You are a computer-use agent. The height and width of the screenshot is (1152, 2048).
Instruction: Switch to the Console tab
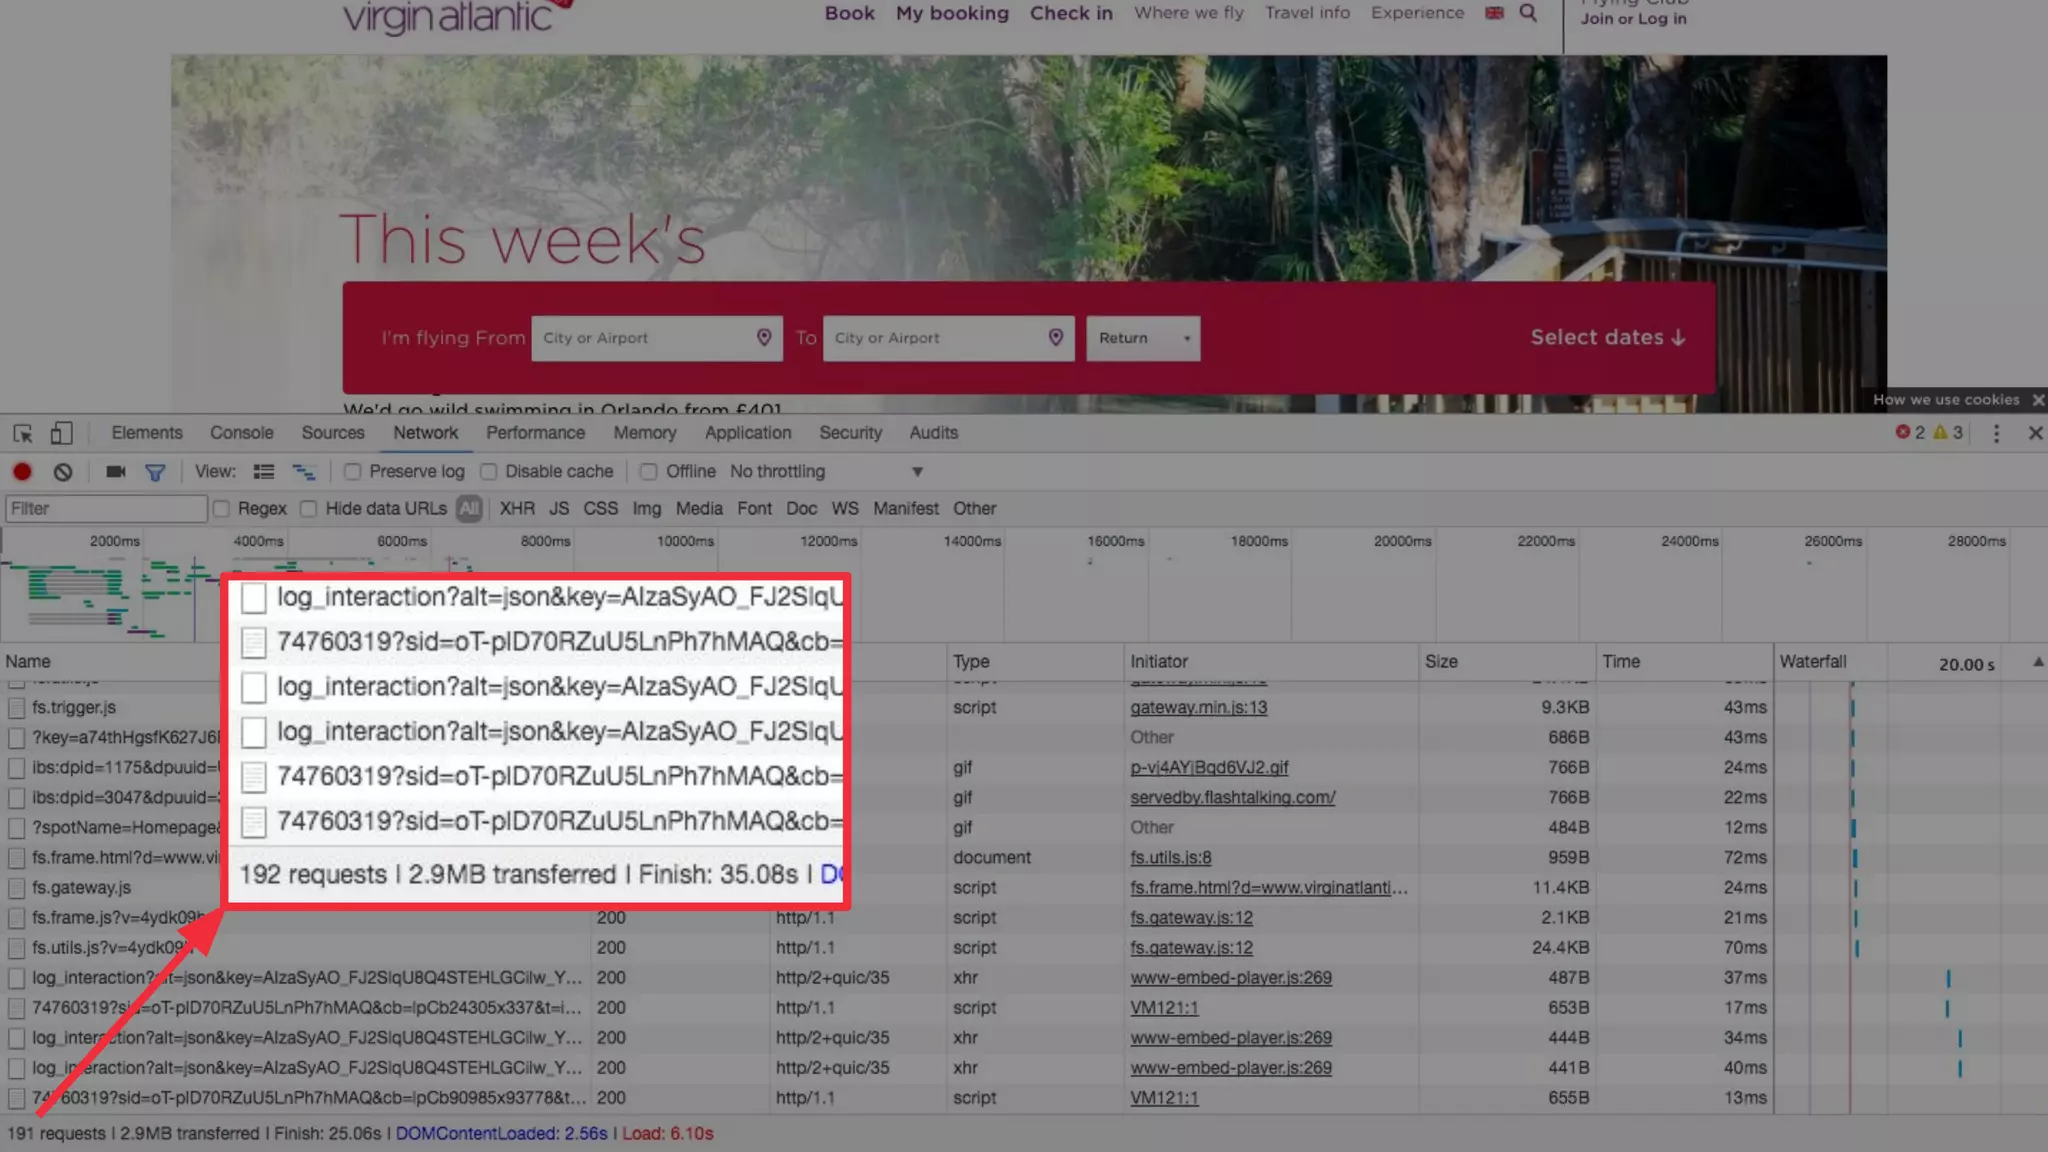[241, 433]
